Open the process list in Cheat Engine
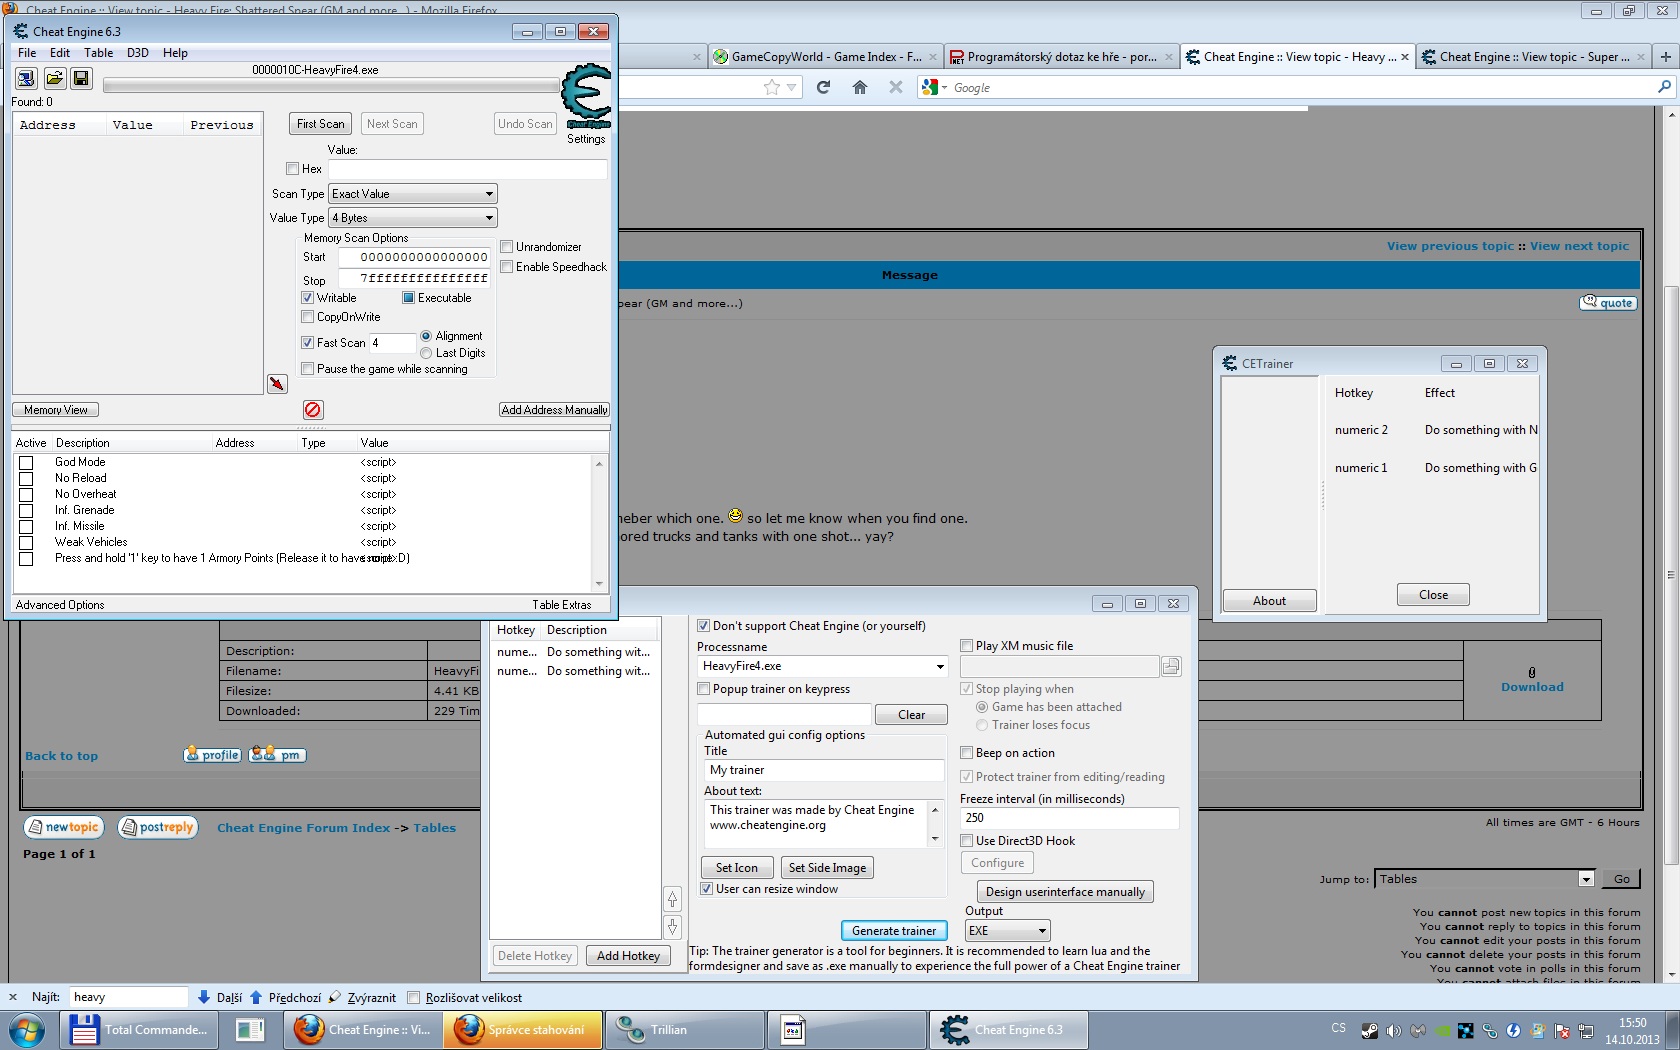Screen dimensions: 1680x1050 26,78
